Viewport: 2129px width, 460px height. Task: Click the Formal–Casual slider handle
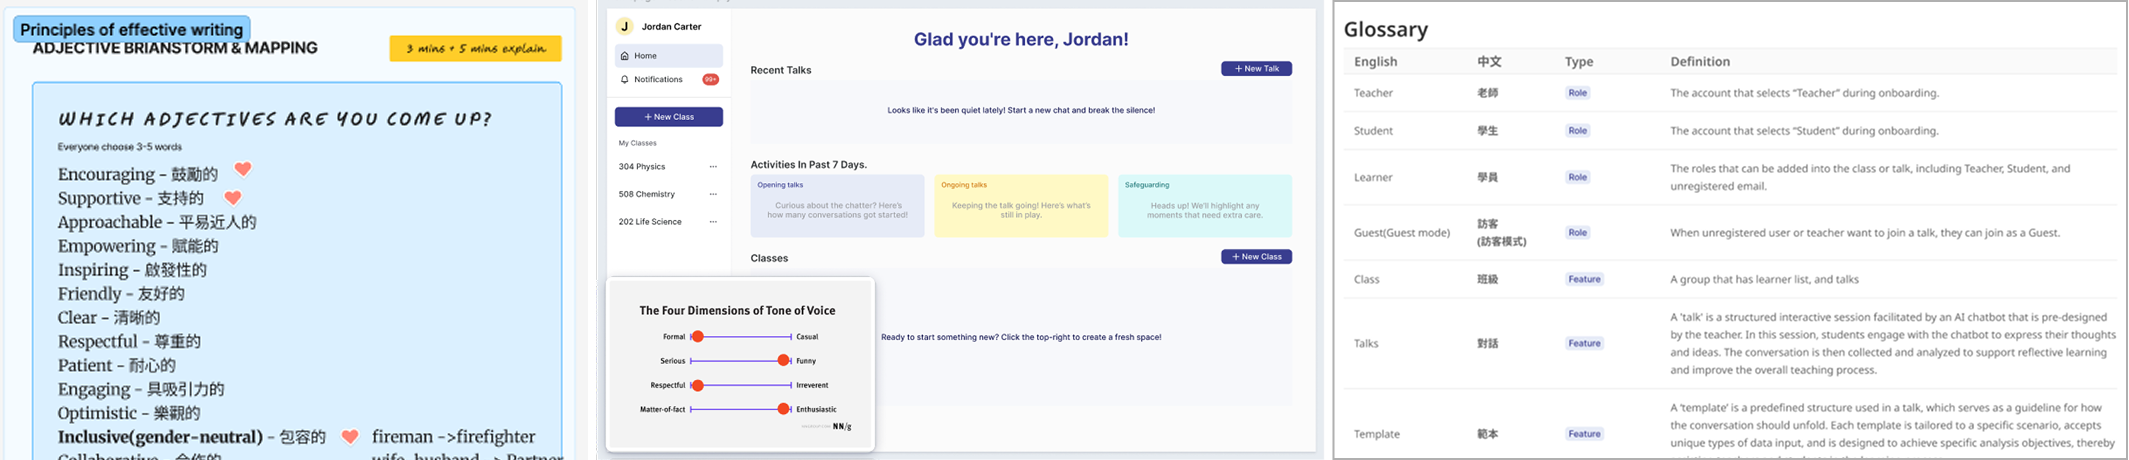[x=699, y=337]
